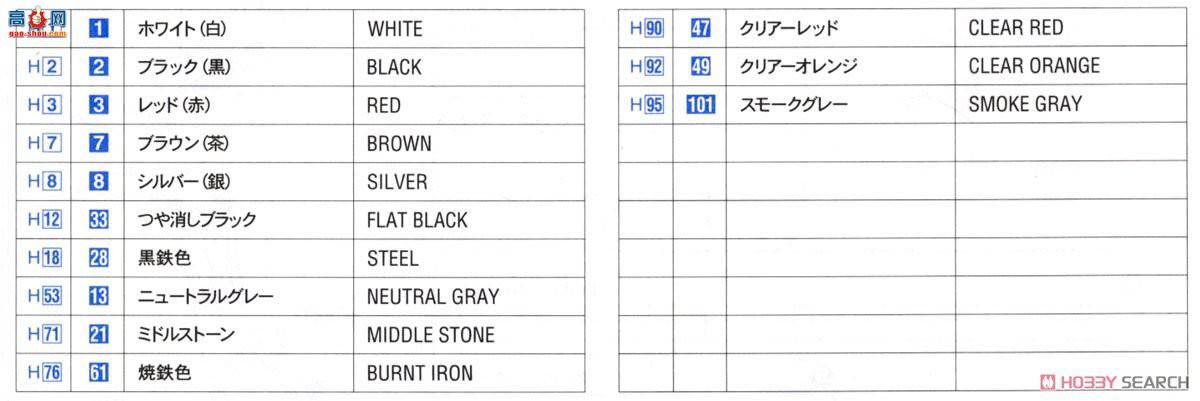Click the blue 61 badge for BURNT IRON
Viewport: 1200px width, 401px height.
98,373
